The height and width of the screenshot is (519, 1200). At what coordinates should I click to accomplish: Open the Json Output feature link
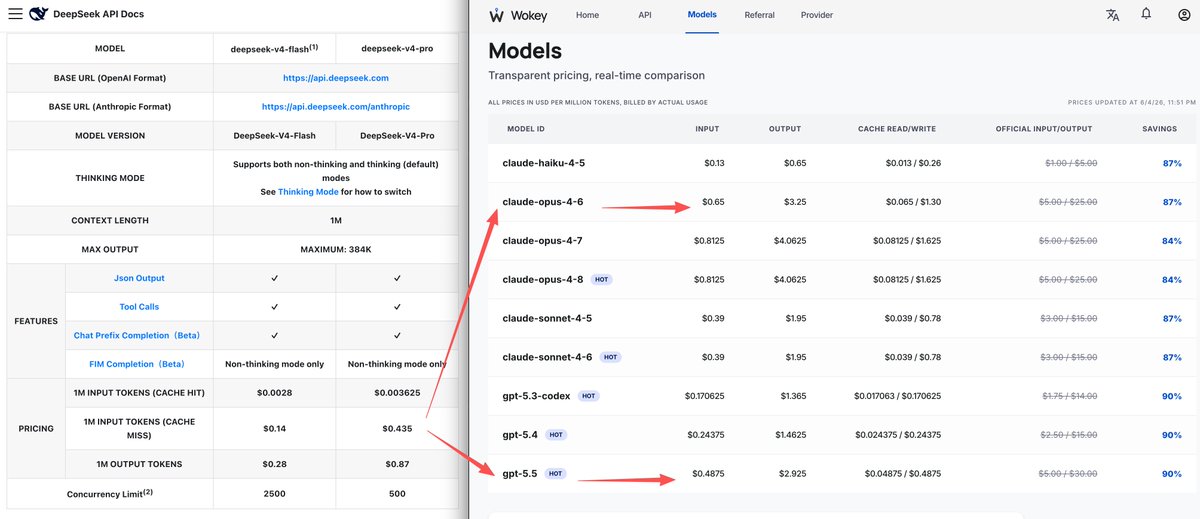pos(139,278)
